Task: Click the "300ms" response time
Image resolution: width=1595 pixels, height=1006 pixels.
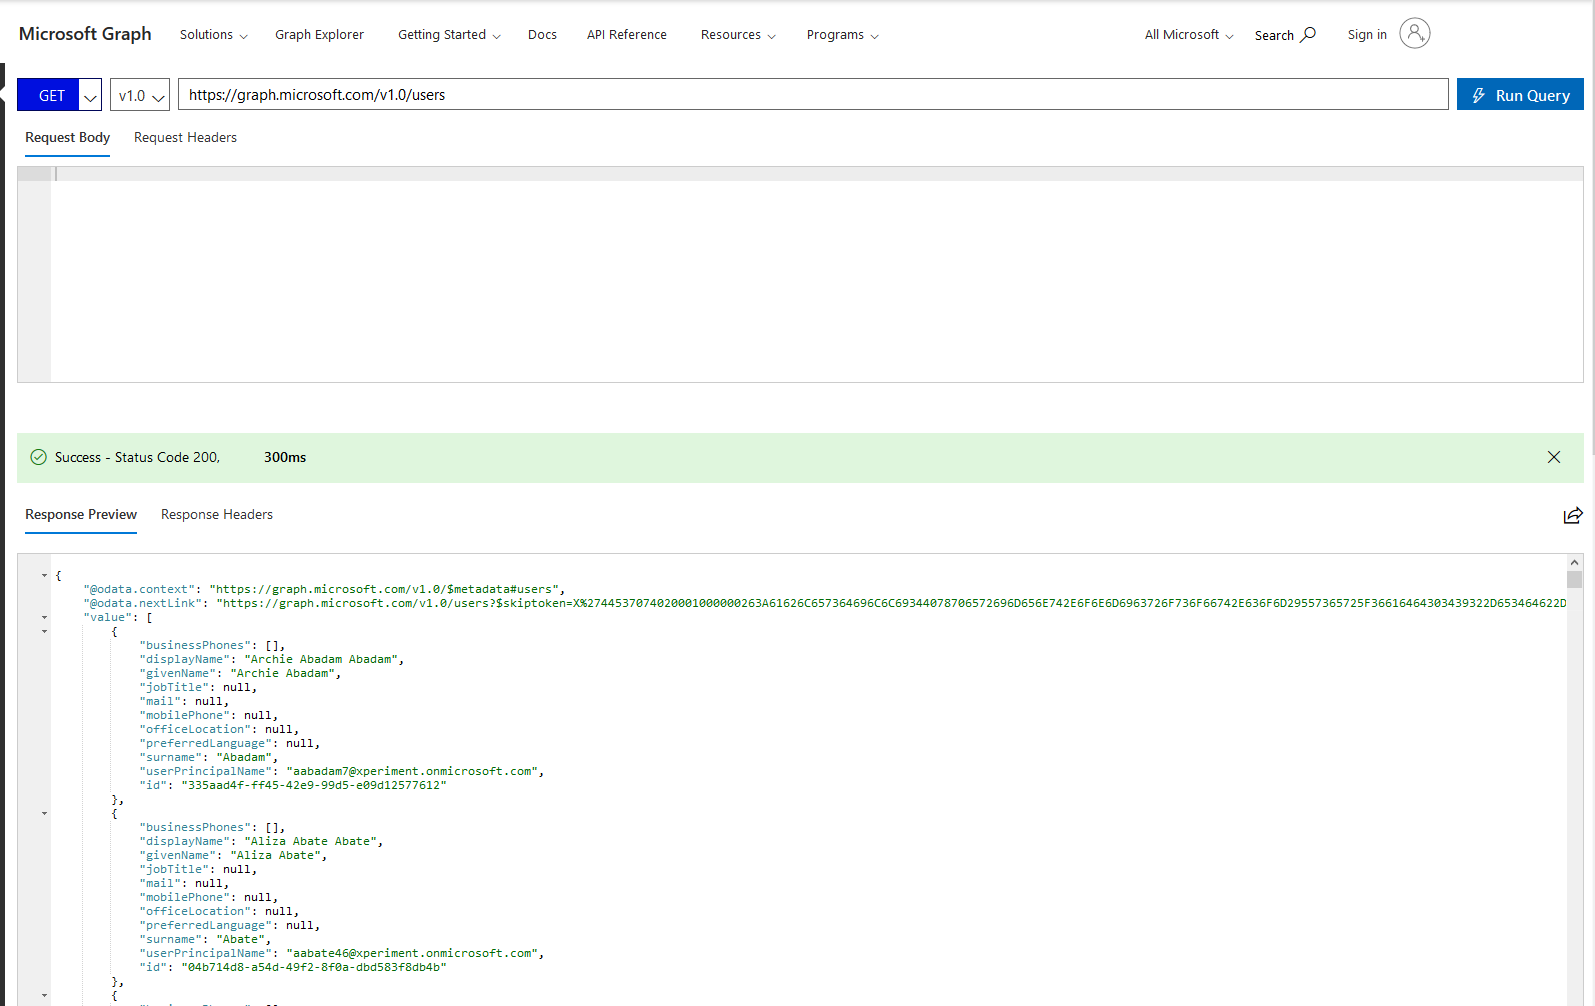Action: tap(285, 457)
